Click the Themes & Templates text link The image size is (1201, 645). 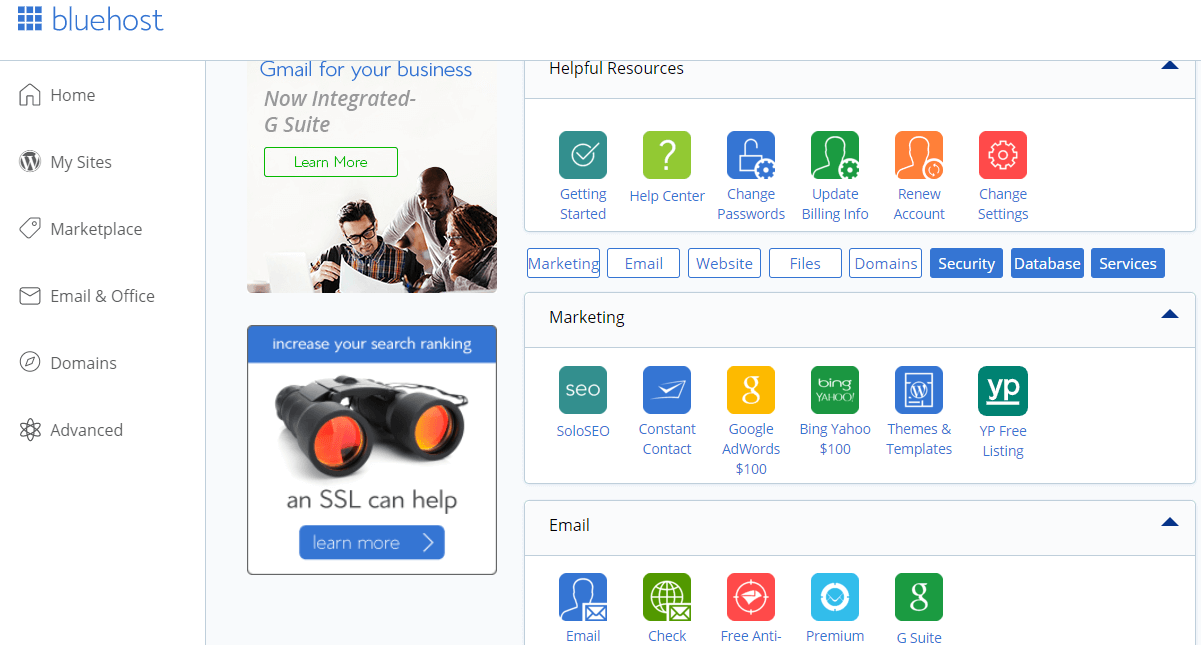919,439
